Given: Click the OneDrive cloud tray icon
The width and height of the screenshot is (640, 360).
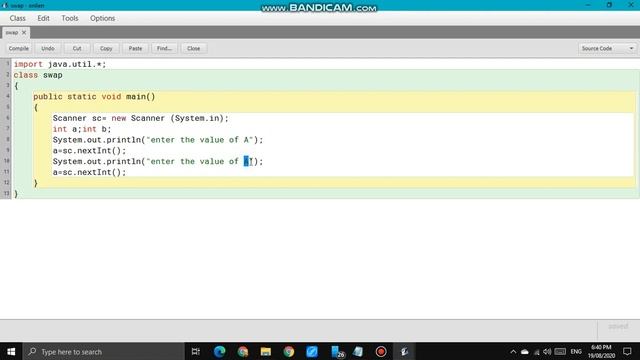Looking at the screenshot, I should [525, 351].
